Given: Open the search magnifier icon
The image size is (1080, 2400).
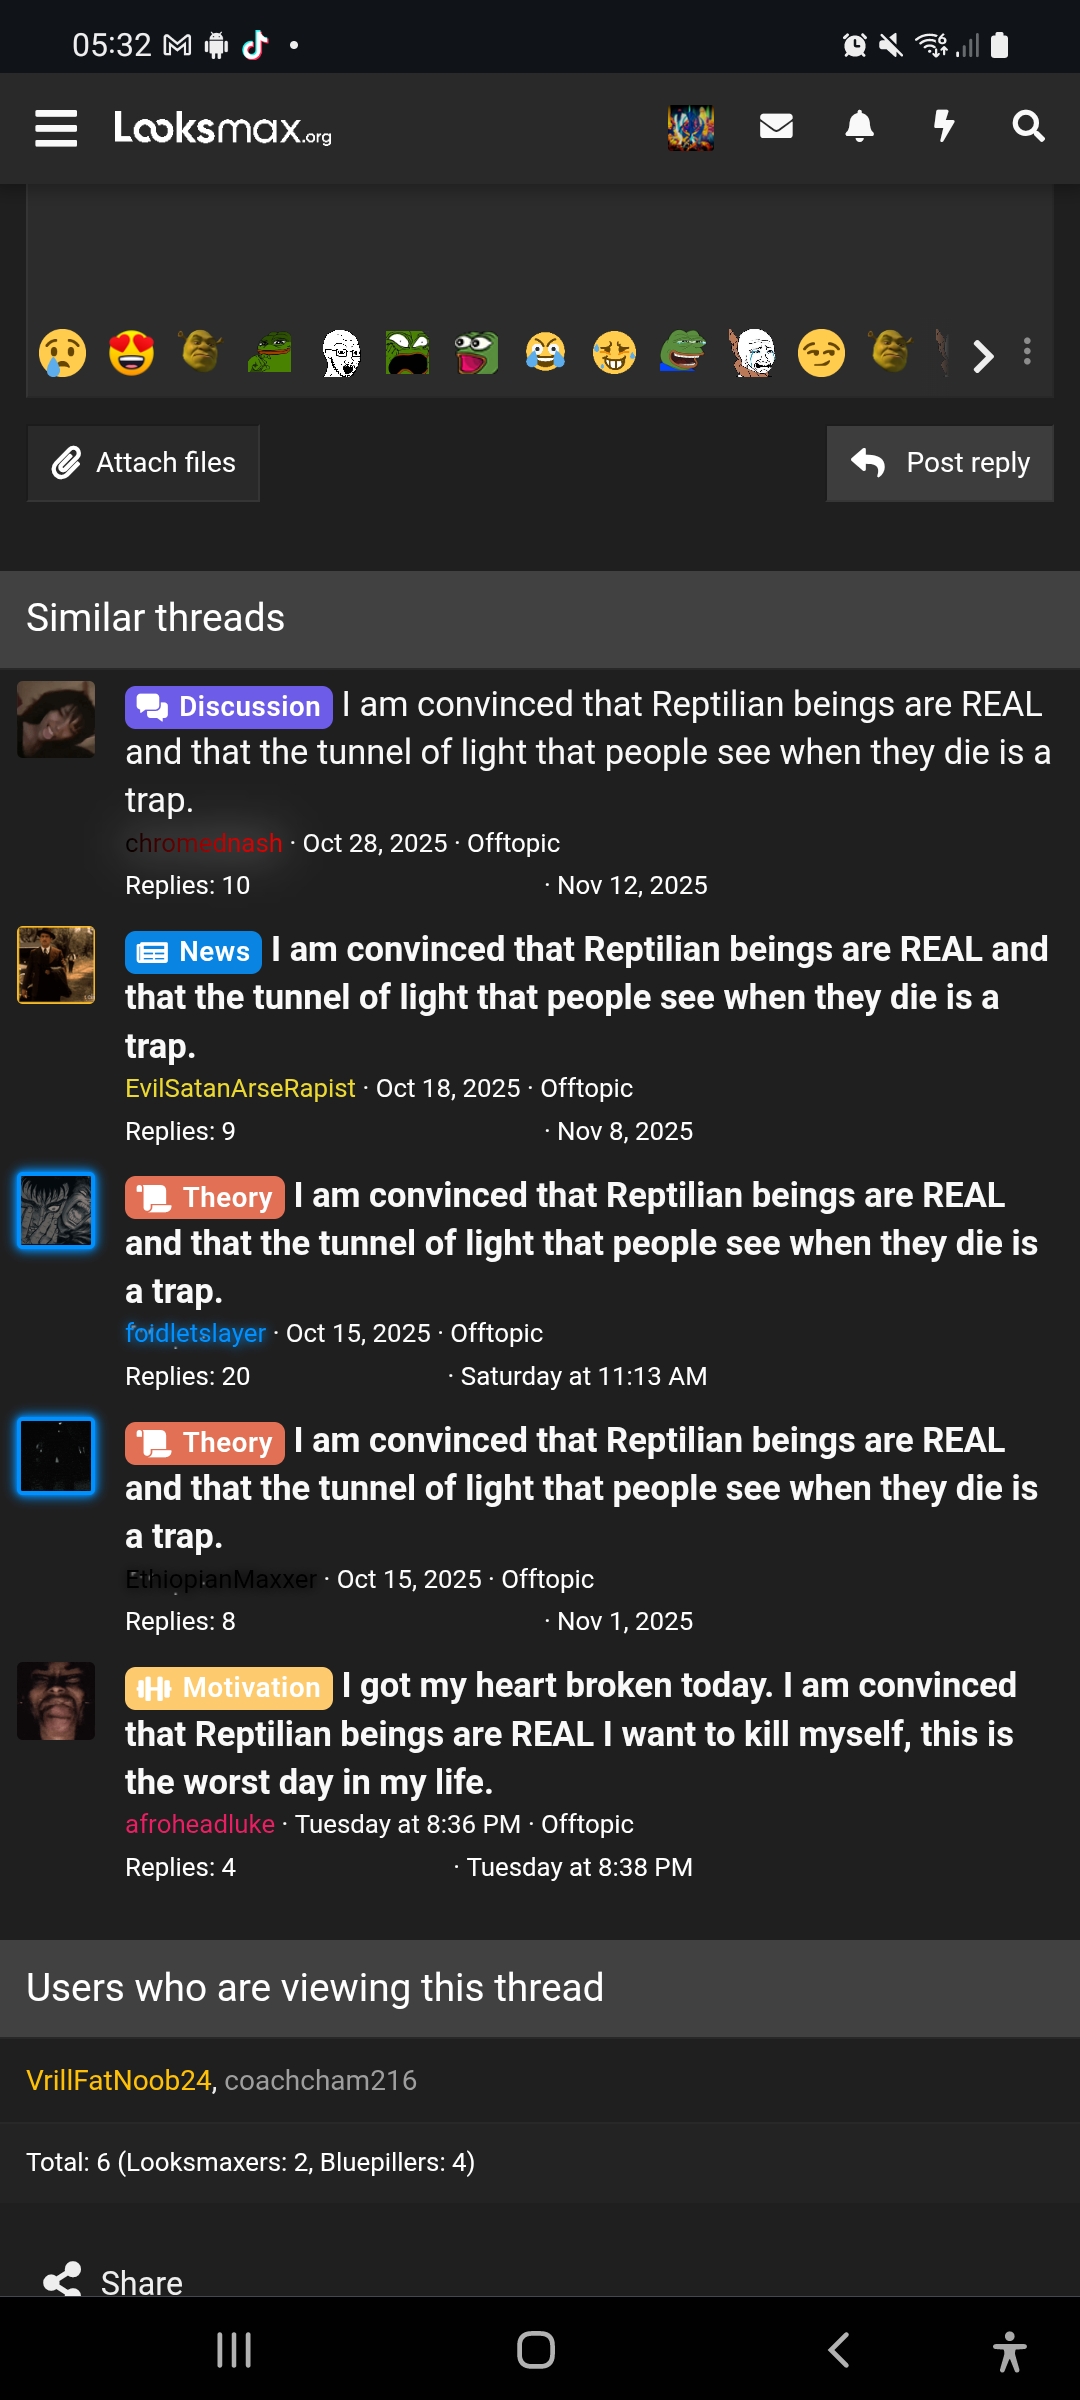Looking at the screenshot, I should [x=1028, y=127].
